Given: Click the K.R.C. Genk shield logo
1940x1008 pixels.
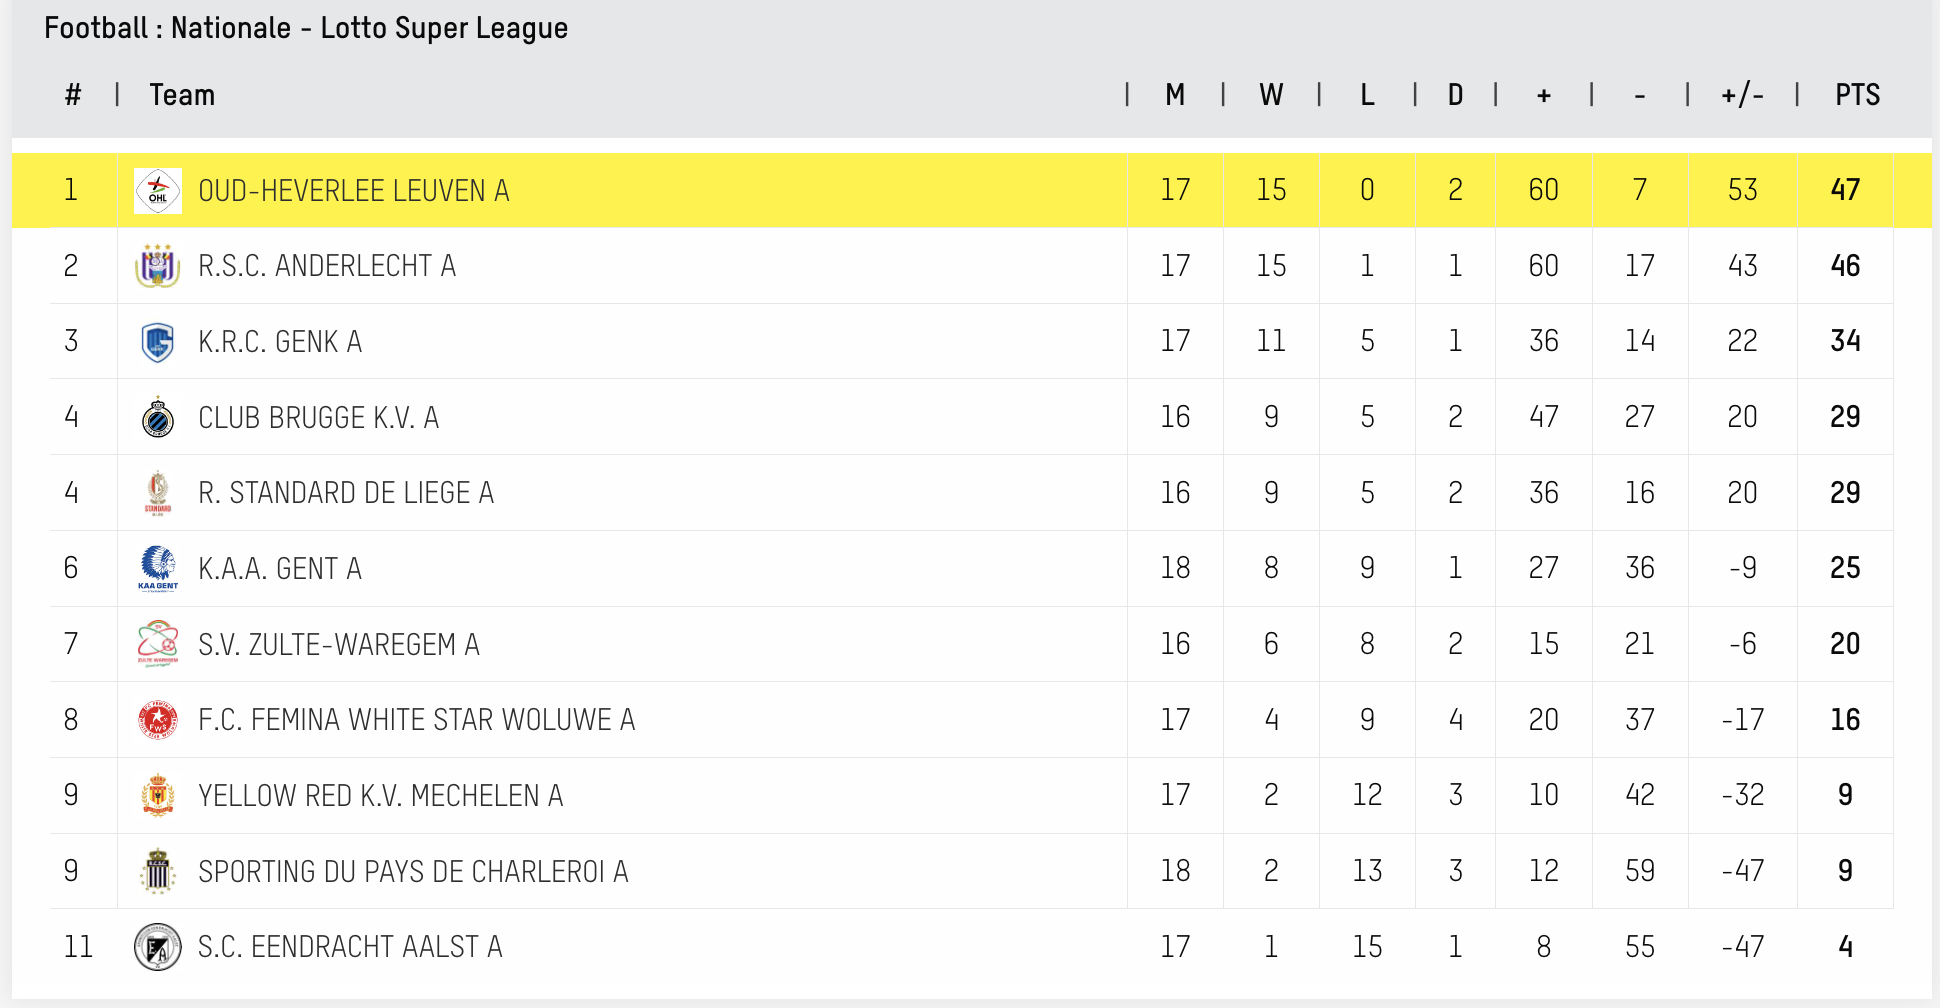Looking at the screenshot, I should click(158, 342).
